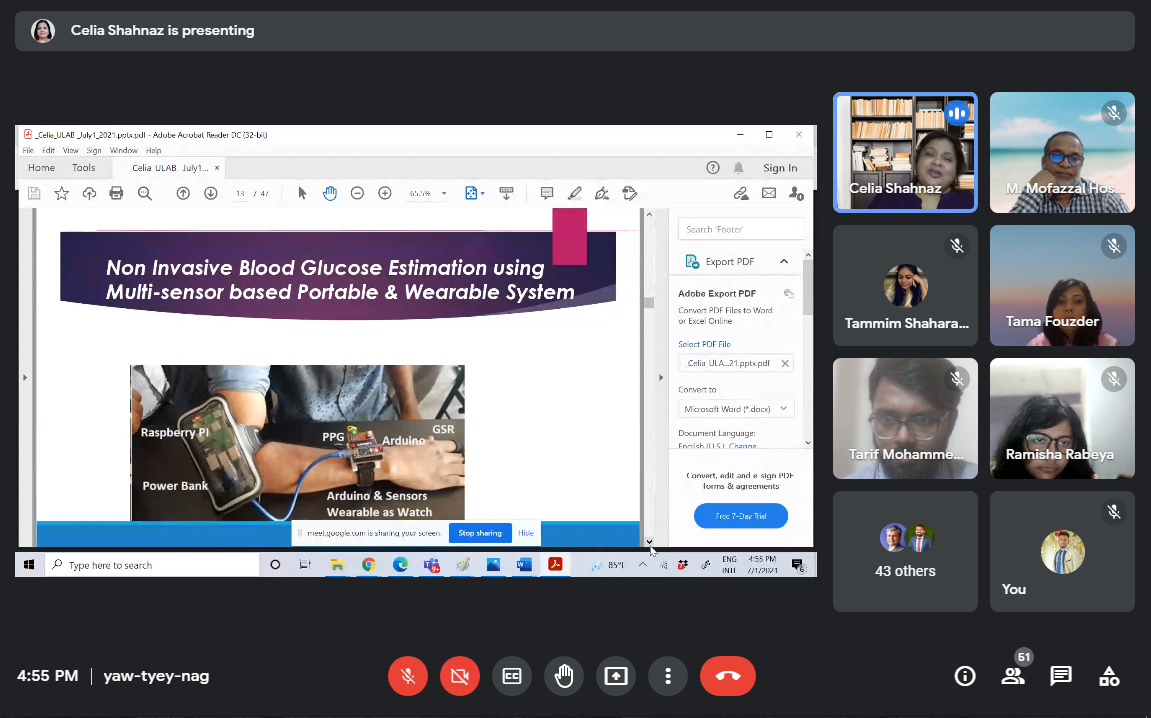
Task: Click the Windows Start button in taskbar
Action: (29, 565)
